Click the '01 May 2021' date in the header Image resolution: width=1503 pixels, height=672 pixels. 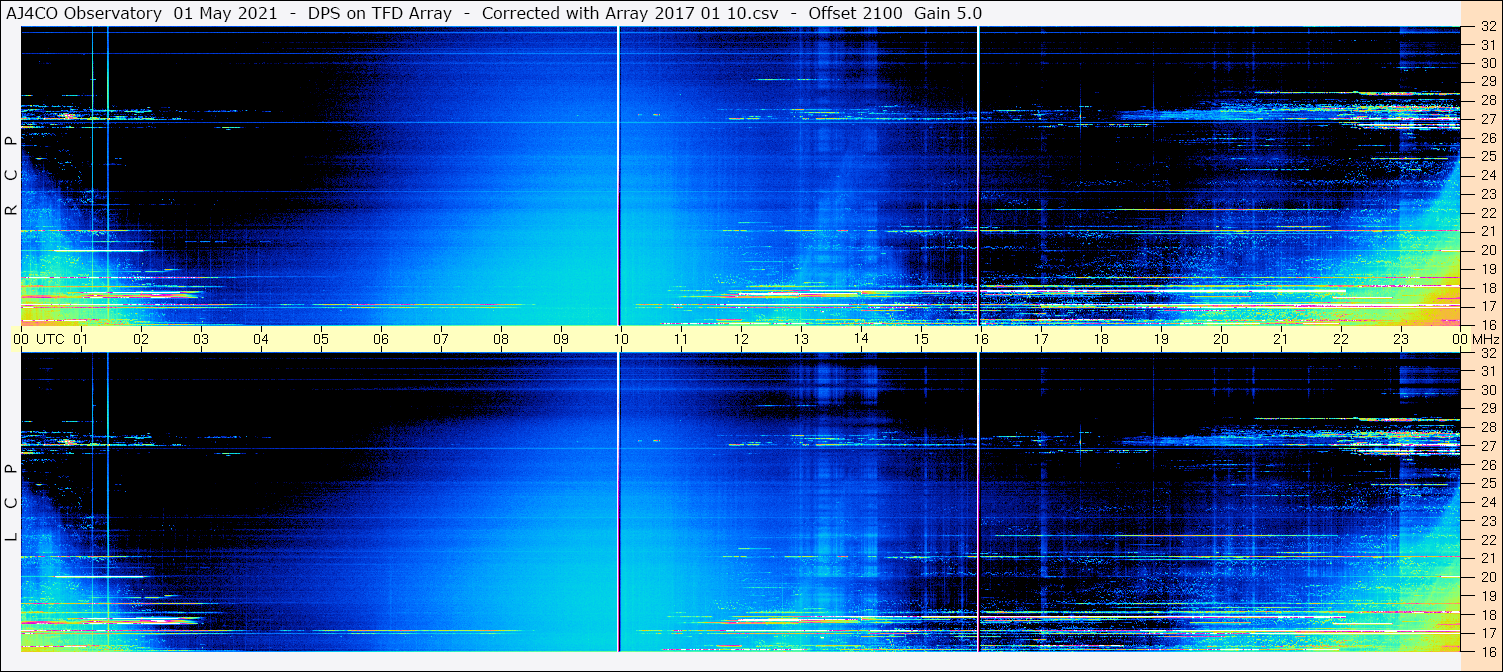point(225,13)
